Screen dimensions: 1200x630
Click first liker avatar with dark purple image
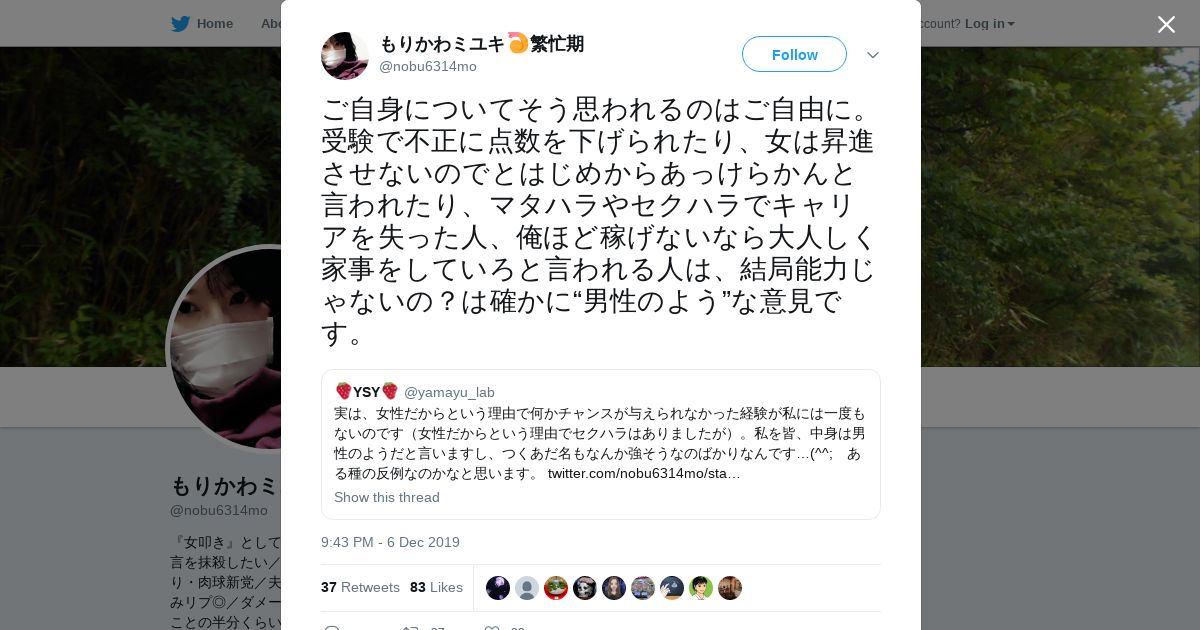pyautogui.click(x=498, y=588)
